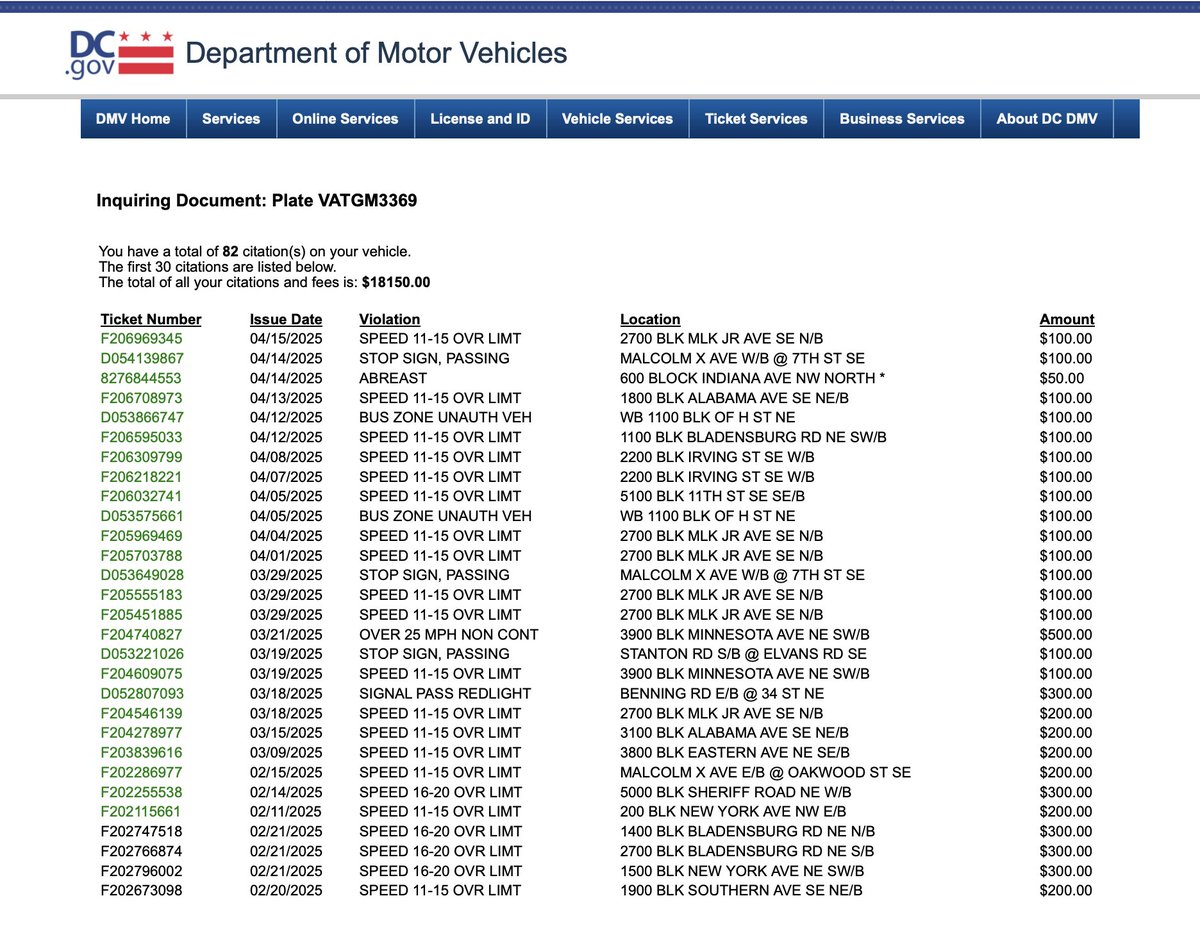Open ticket F206218221
1200x946 pixels.
click(142, 477)
